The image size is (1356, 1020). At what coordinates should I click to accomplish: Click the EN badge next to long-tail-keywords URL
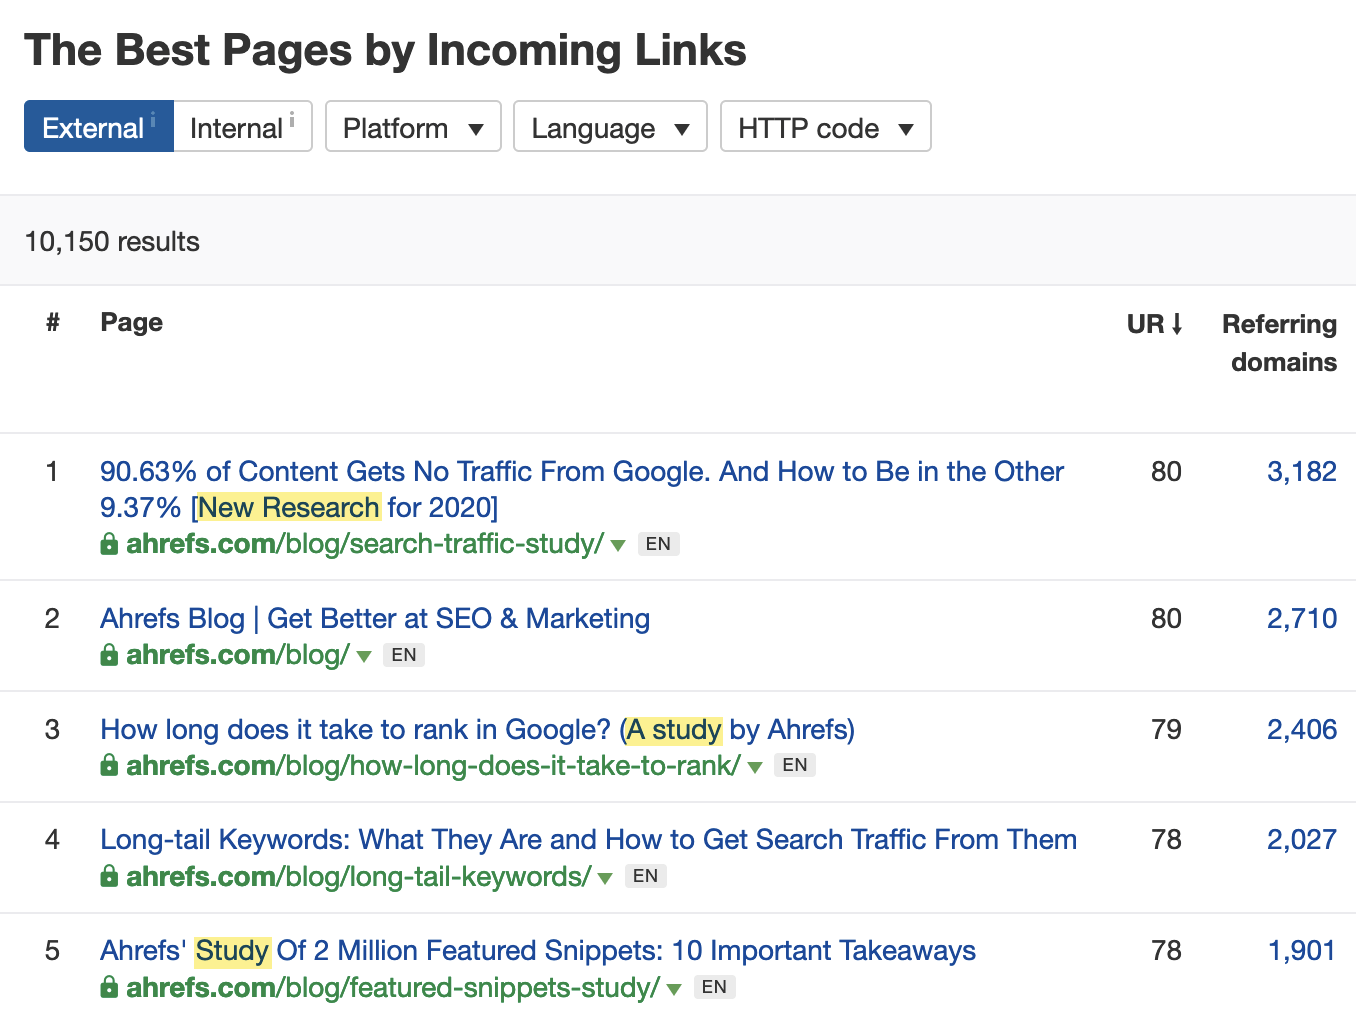coord(645,875)
